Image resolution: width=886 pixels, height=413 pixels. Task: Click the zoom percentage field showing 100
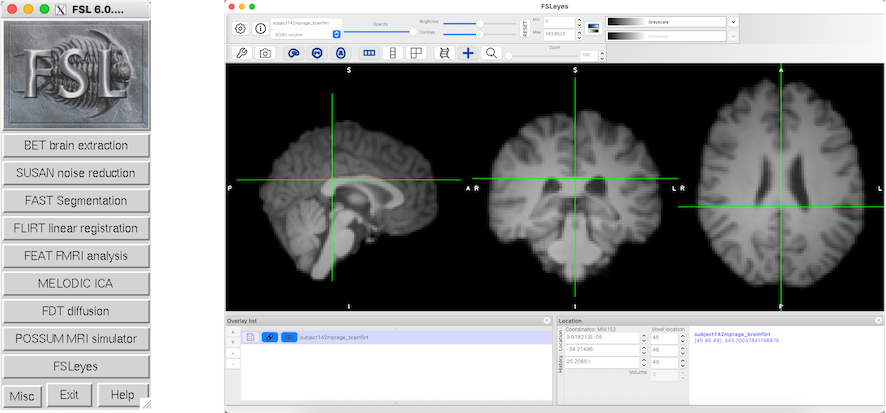[x=589, y=55]
